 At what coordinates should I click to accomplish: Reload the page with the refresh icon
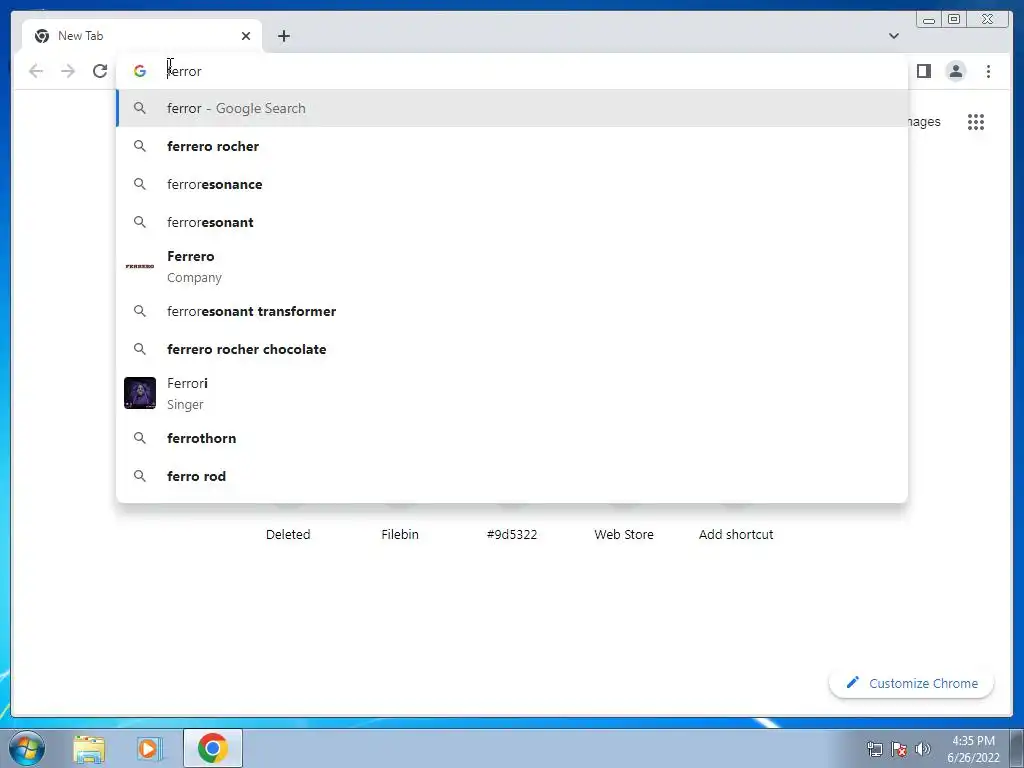tap(100, 71)
